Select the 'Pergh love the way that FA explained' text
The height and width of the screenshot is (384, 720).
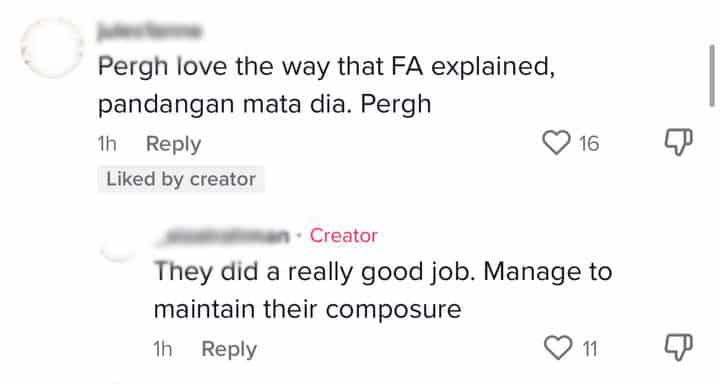326,67
